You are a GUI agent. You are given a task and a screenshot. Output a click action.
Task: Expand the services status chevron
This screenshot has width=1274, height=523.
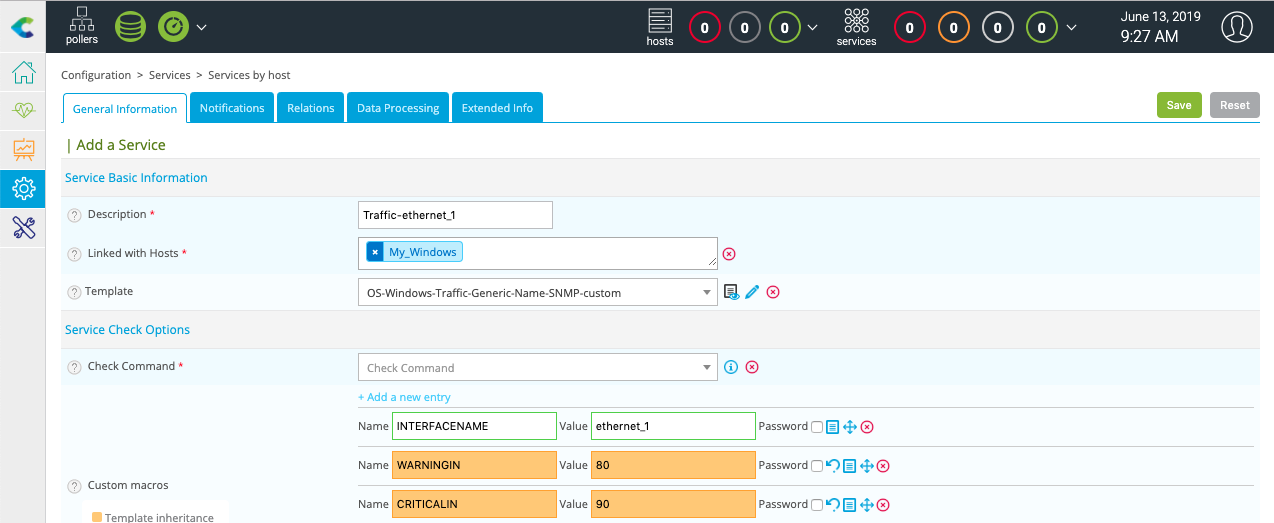1072,27
